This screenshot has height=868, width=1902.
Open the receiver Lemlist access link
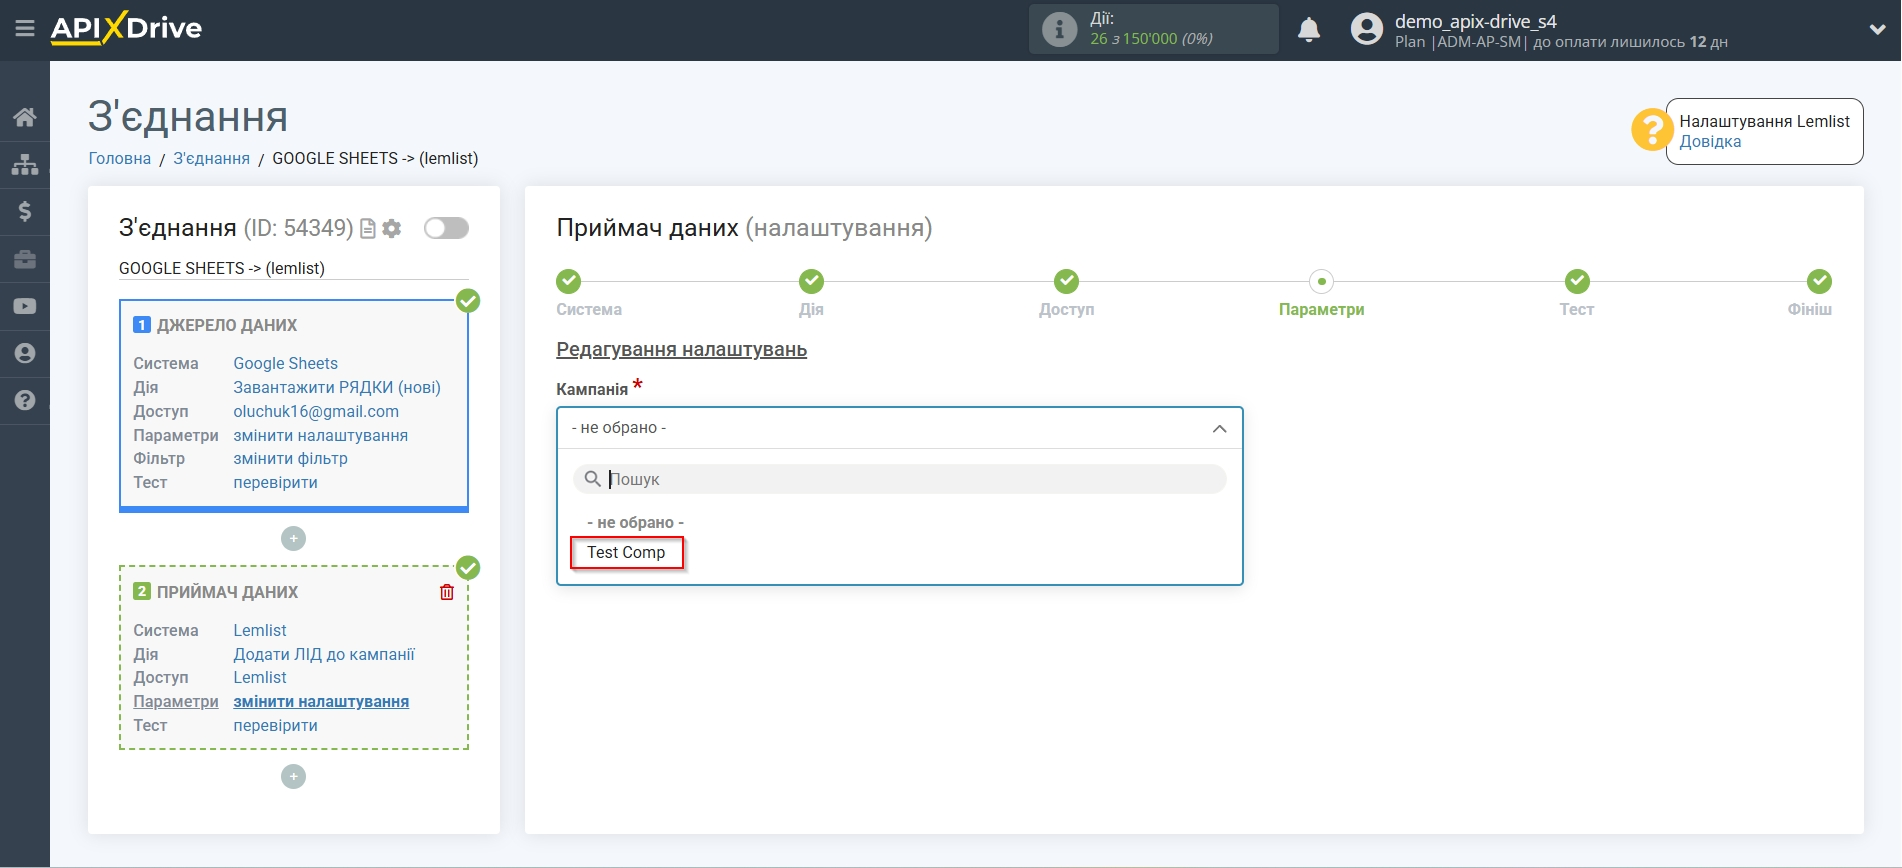(x=260, y=678)
